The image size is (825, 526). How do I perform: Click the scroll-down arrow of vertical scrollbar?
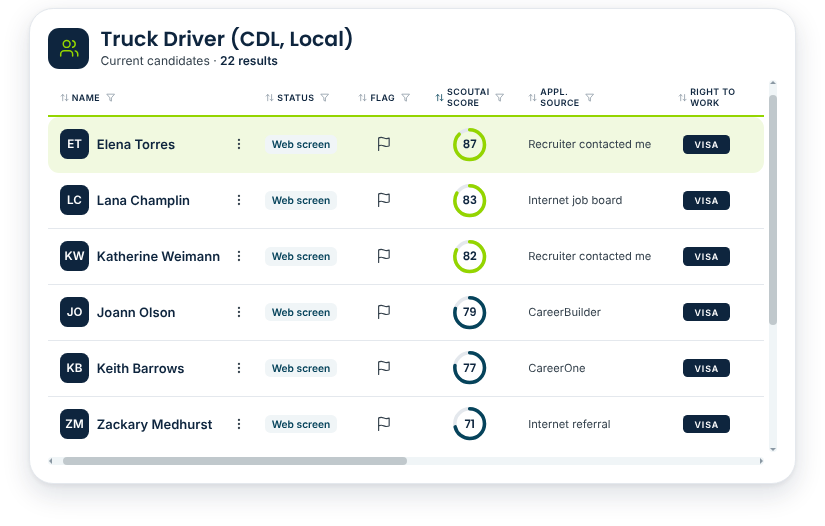pyautogui.click(x=773, y=449)
